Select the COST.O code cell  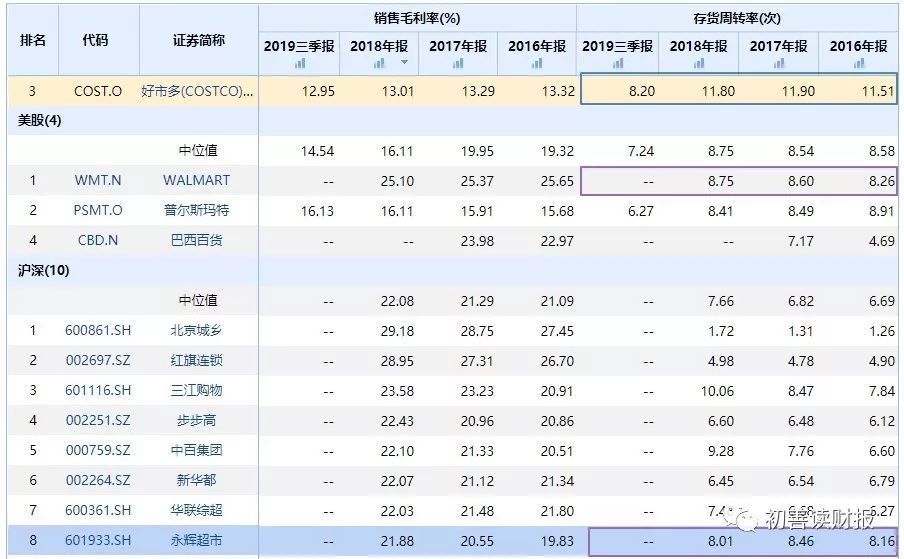click(98, 91)
